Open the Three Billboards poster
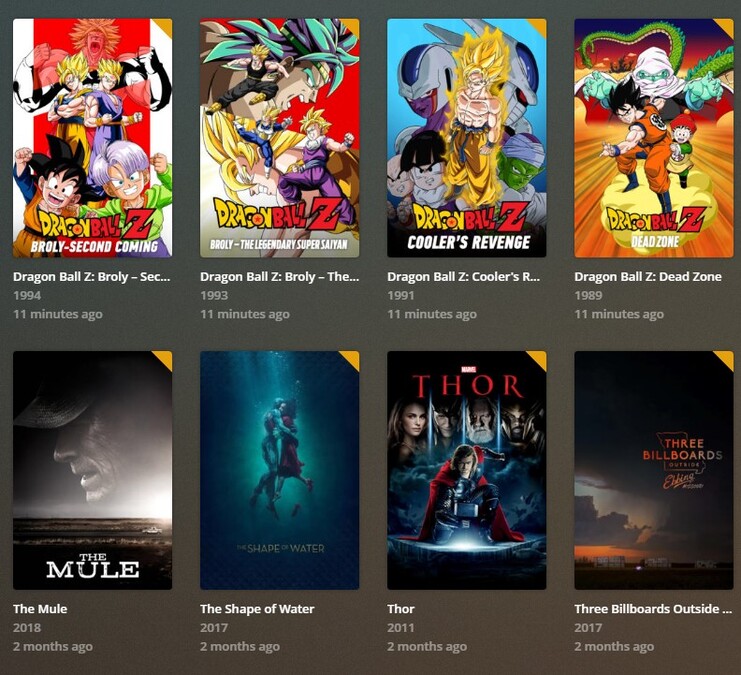This screenshot has height=675, width=741. point(654,470)
